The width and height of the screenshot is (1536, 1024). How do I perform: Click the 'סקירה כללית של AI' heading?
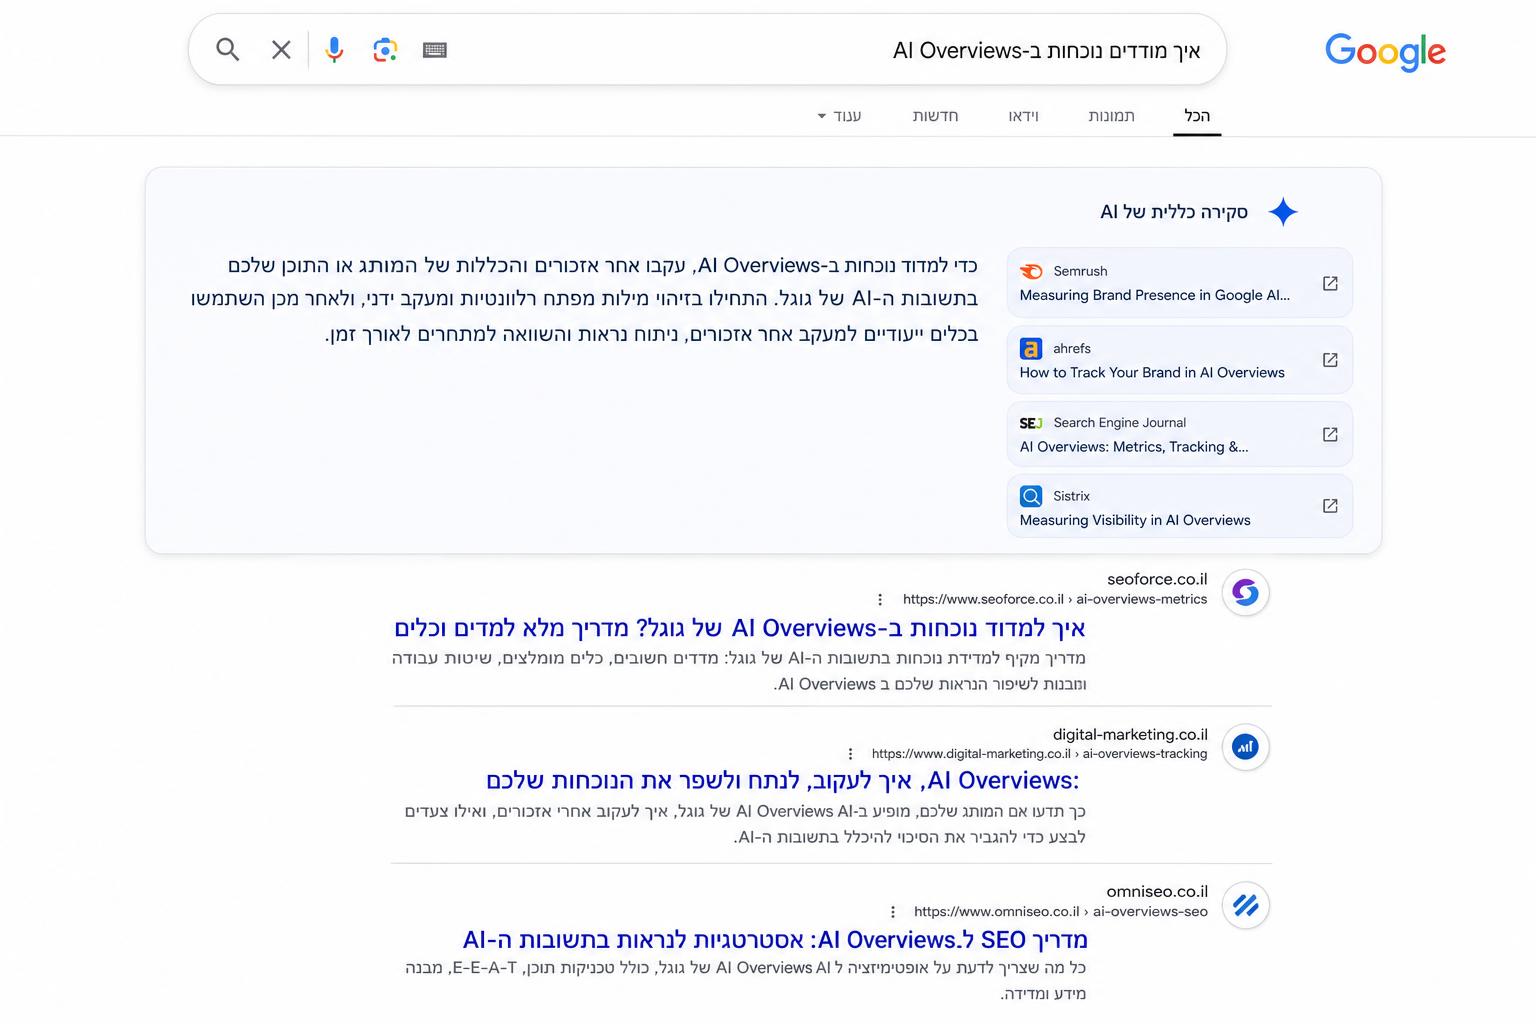point(1174,212)
